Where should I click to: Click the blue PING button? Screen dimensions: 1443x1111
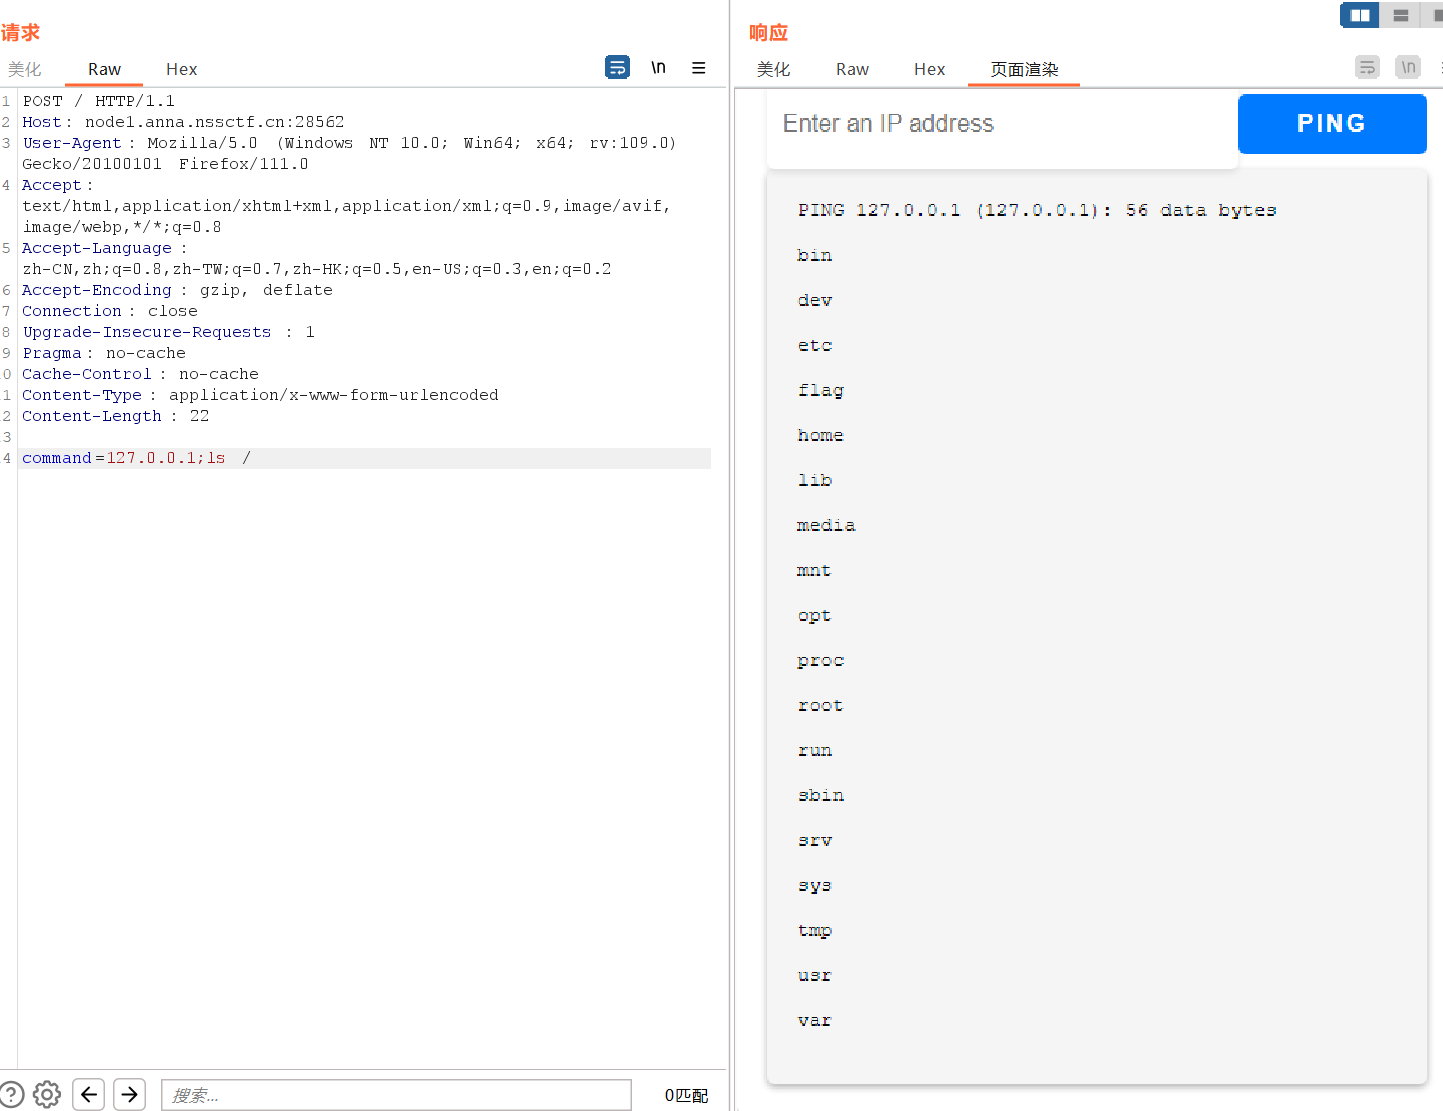pos(1332,123)
